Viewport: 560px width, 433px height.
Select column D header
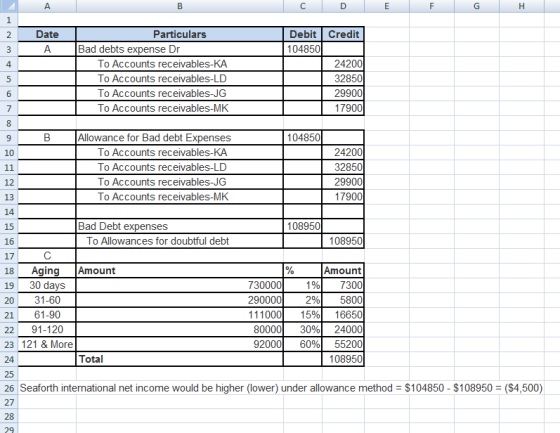343,6
